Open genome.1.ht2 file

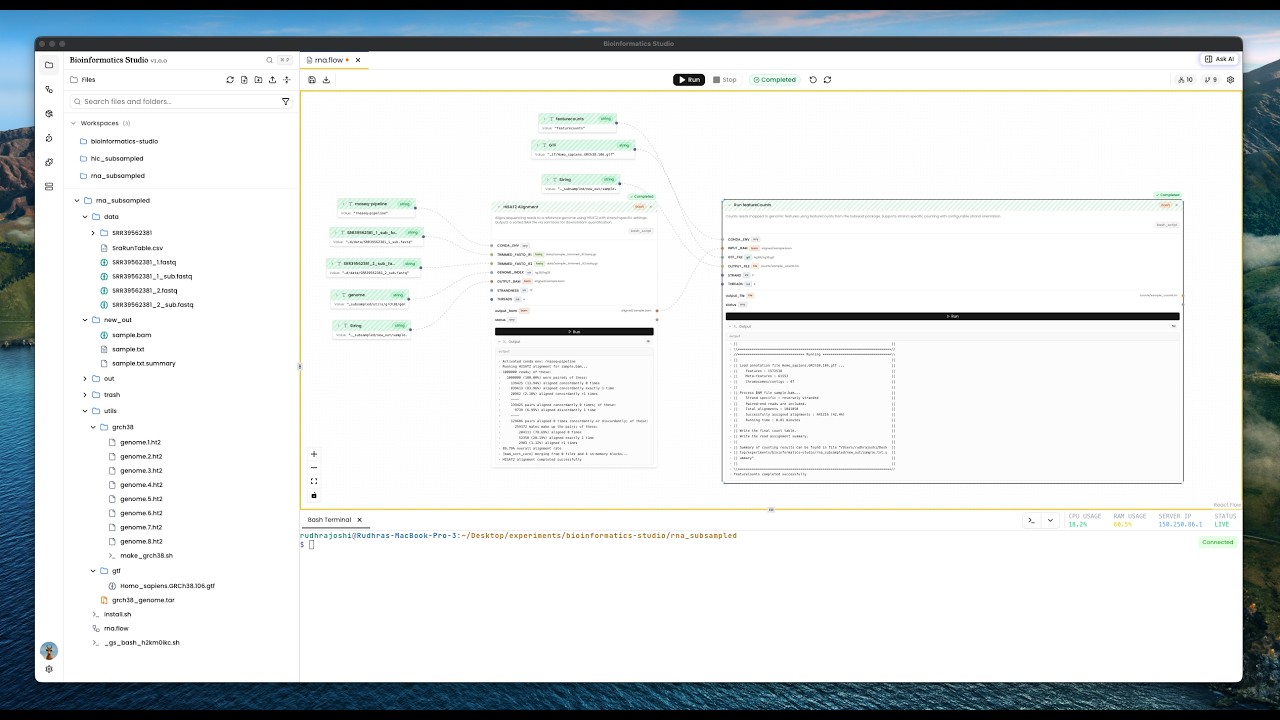point(141,442)
